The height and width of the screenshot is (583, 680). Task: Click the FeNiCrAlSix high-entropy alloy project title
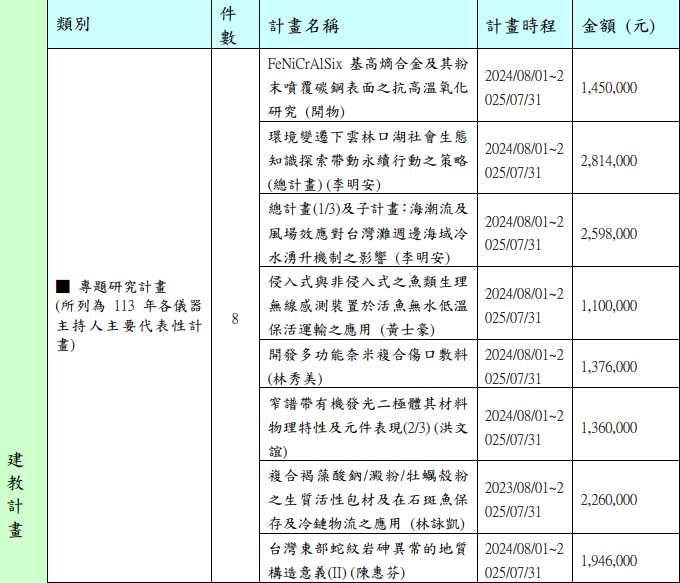click(368, 87)
